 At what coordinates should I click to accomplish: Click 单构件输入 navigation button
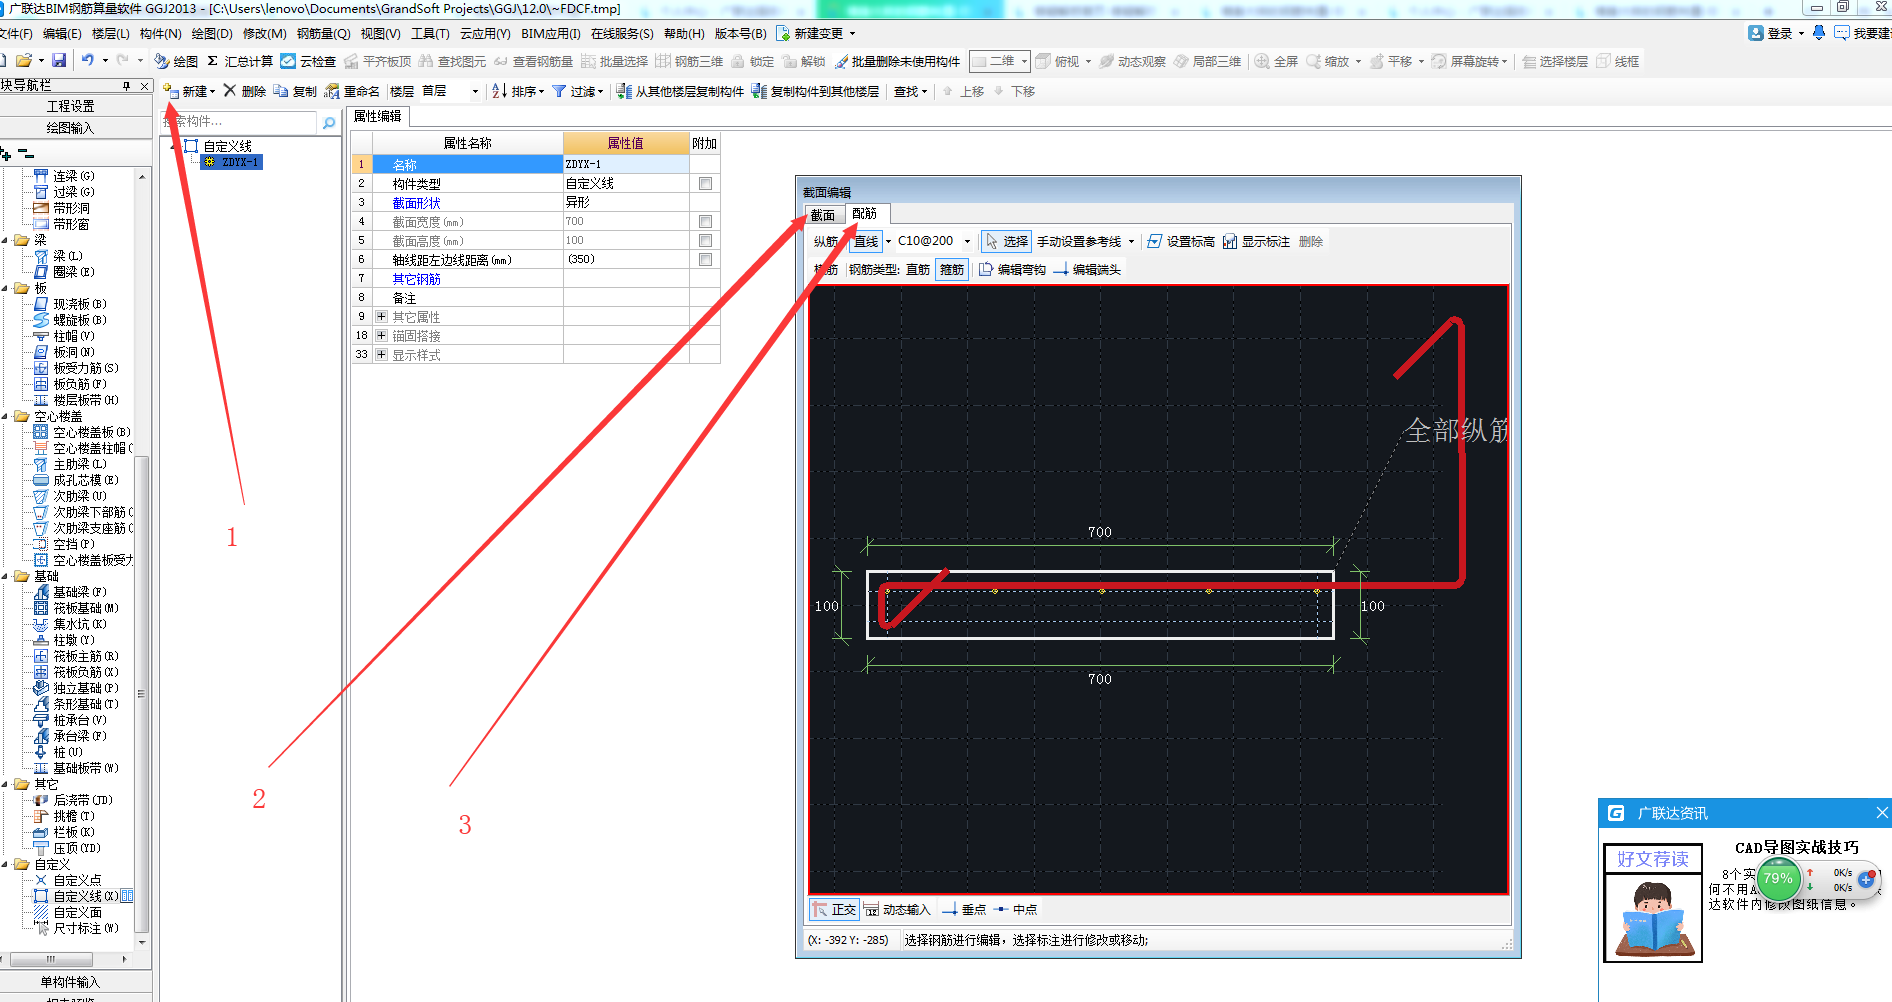tap(70, 982)
